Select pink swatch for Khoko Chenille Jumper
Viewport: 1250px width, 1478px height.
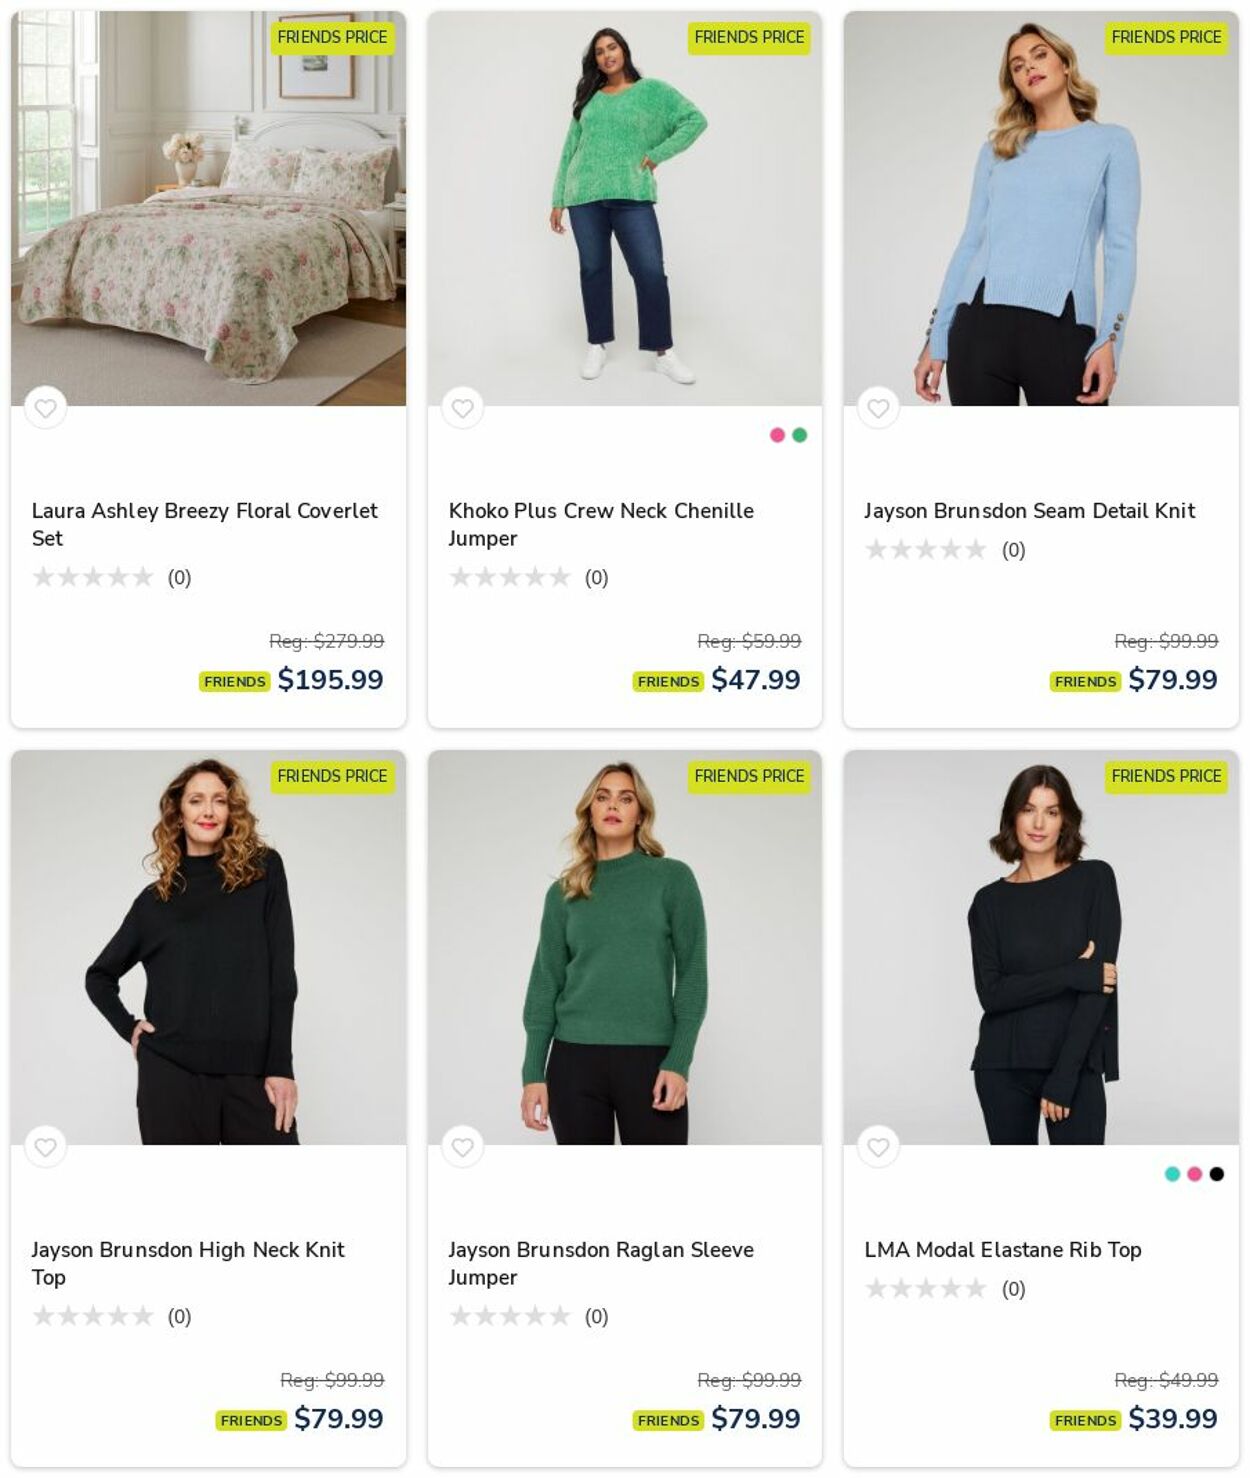777,435
